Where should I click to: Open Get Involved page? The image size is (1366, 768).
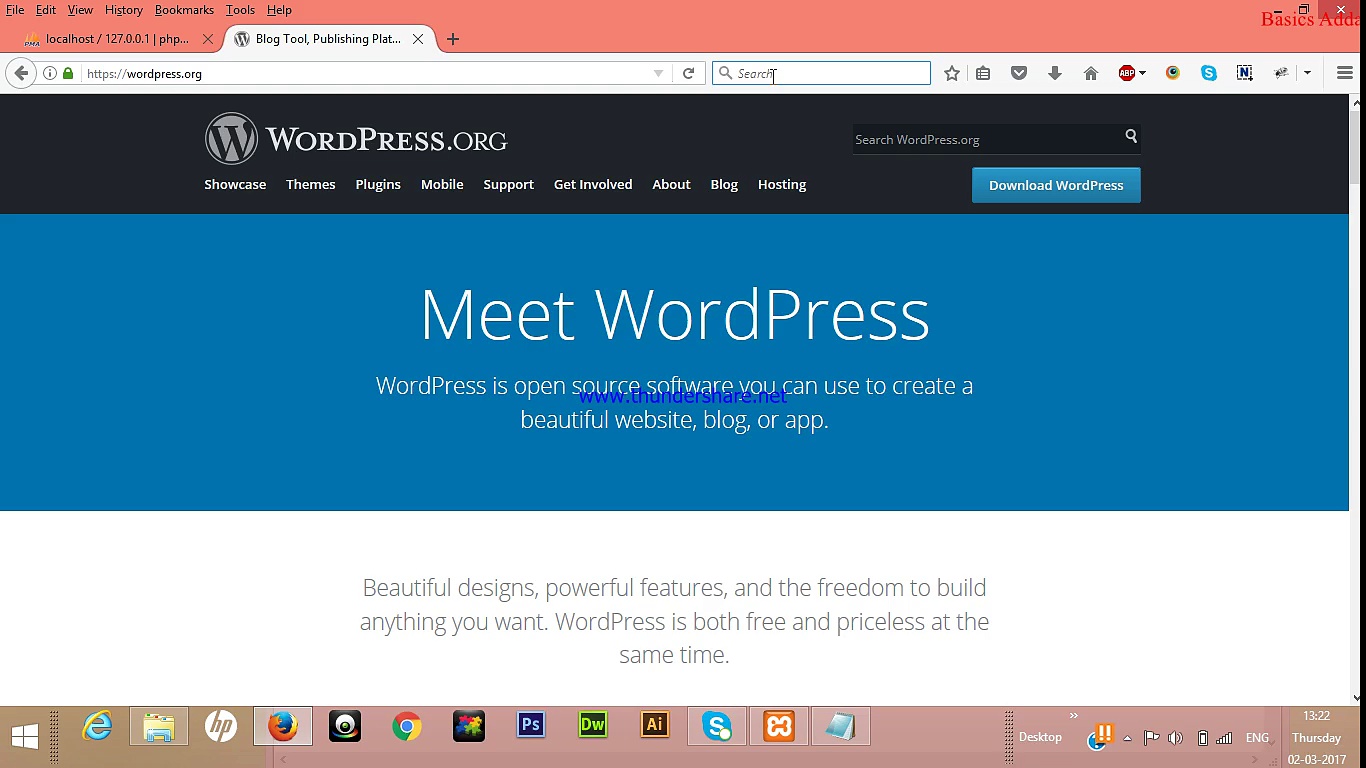(x=593, y=184)
